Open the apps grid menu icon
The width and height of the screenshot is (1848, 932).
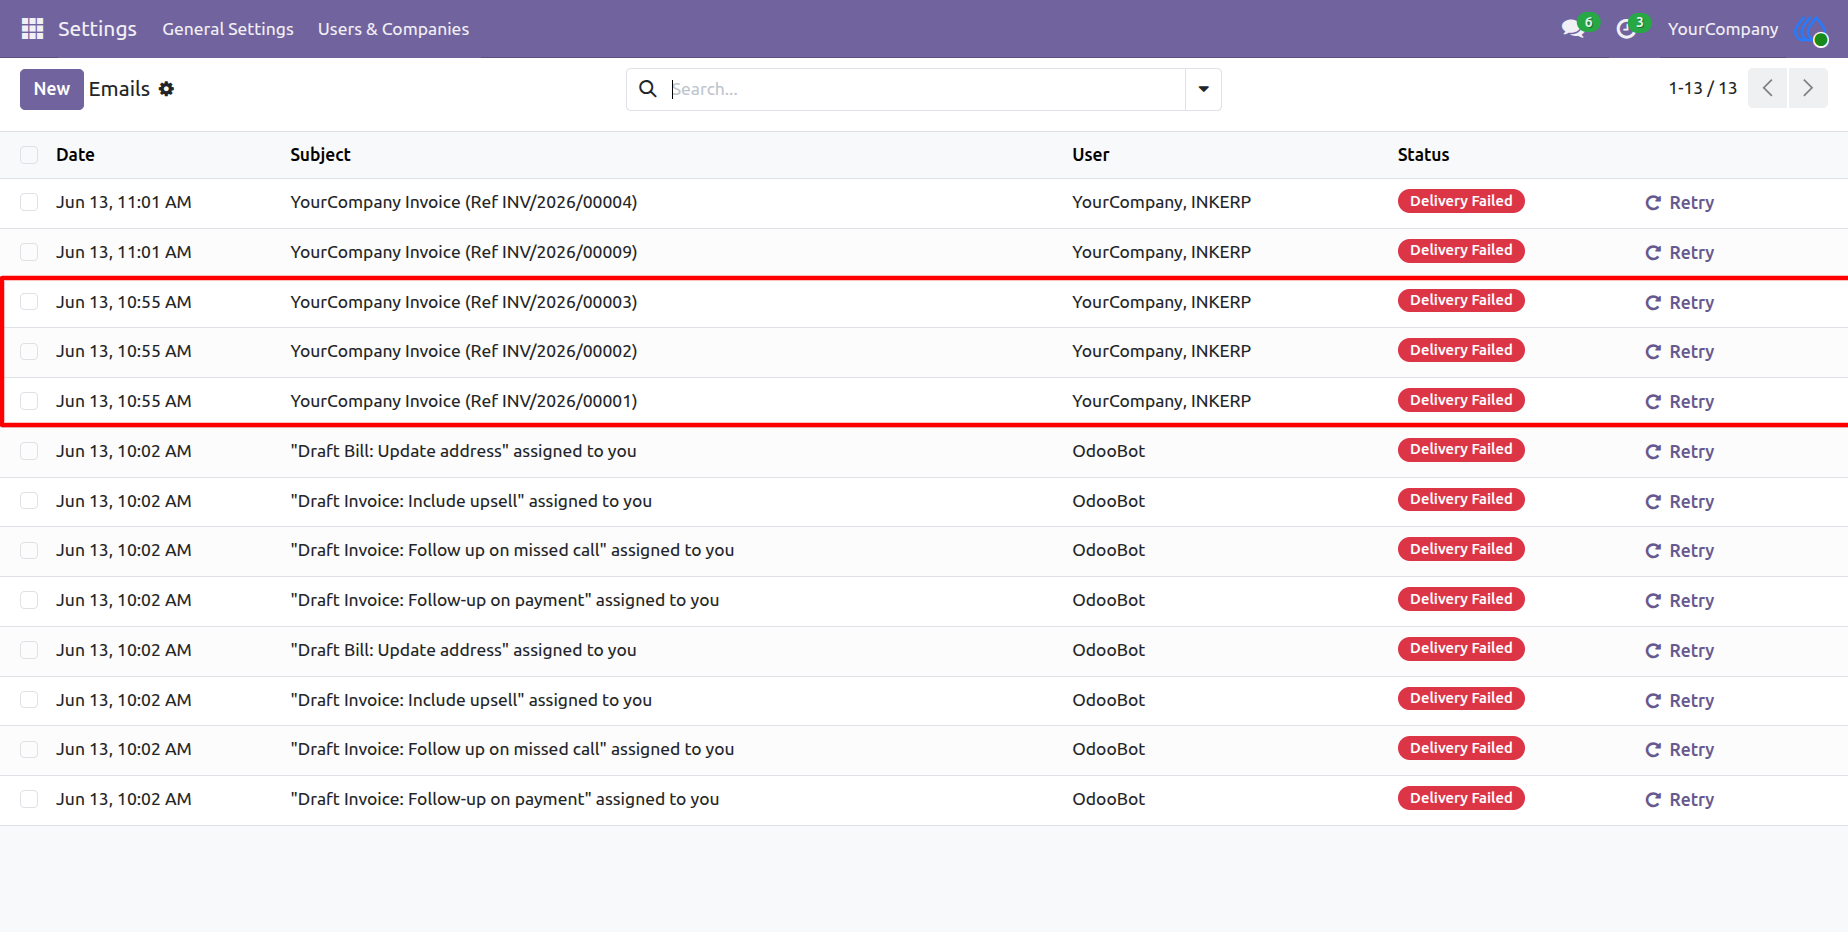click(x=32, y=29)
